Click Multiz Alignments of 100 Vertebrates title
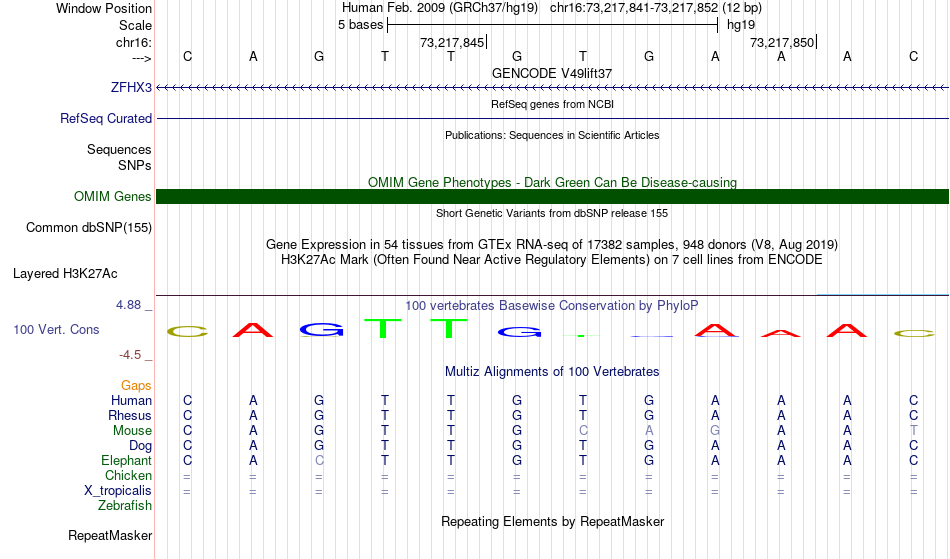Viewport: 950px width, 559px height. point(552,371)
